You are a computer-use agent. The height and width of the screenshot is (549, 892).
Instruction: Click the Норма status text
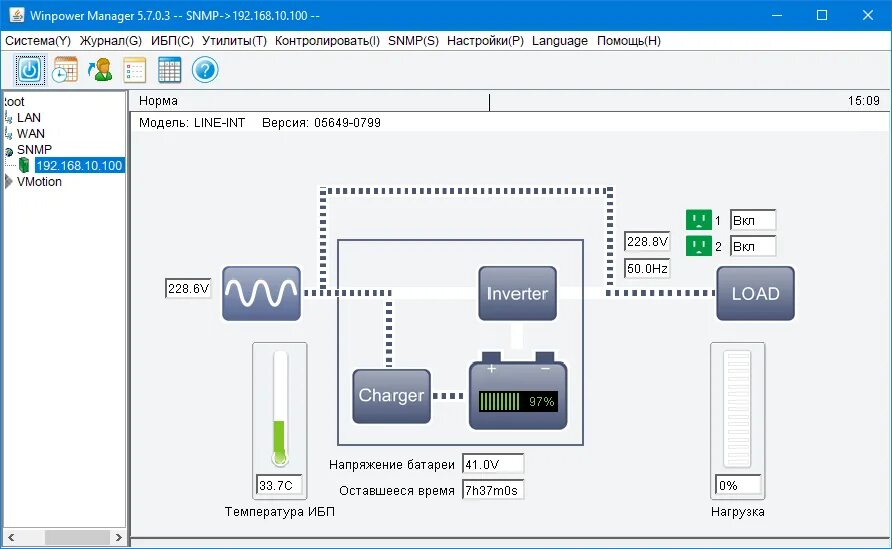[158, 101]
